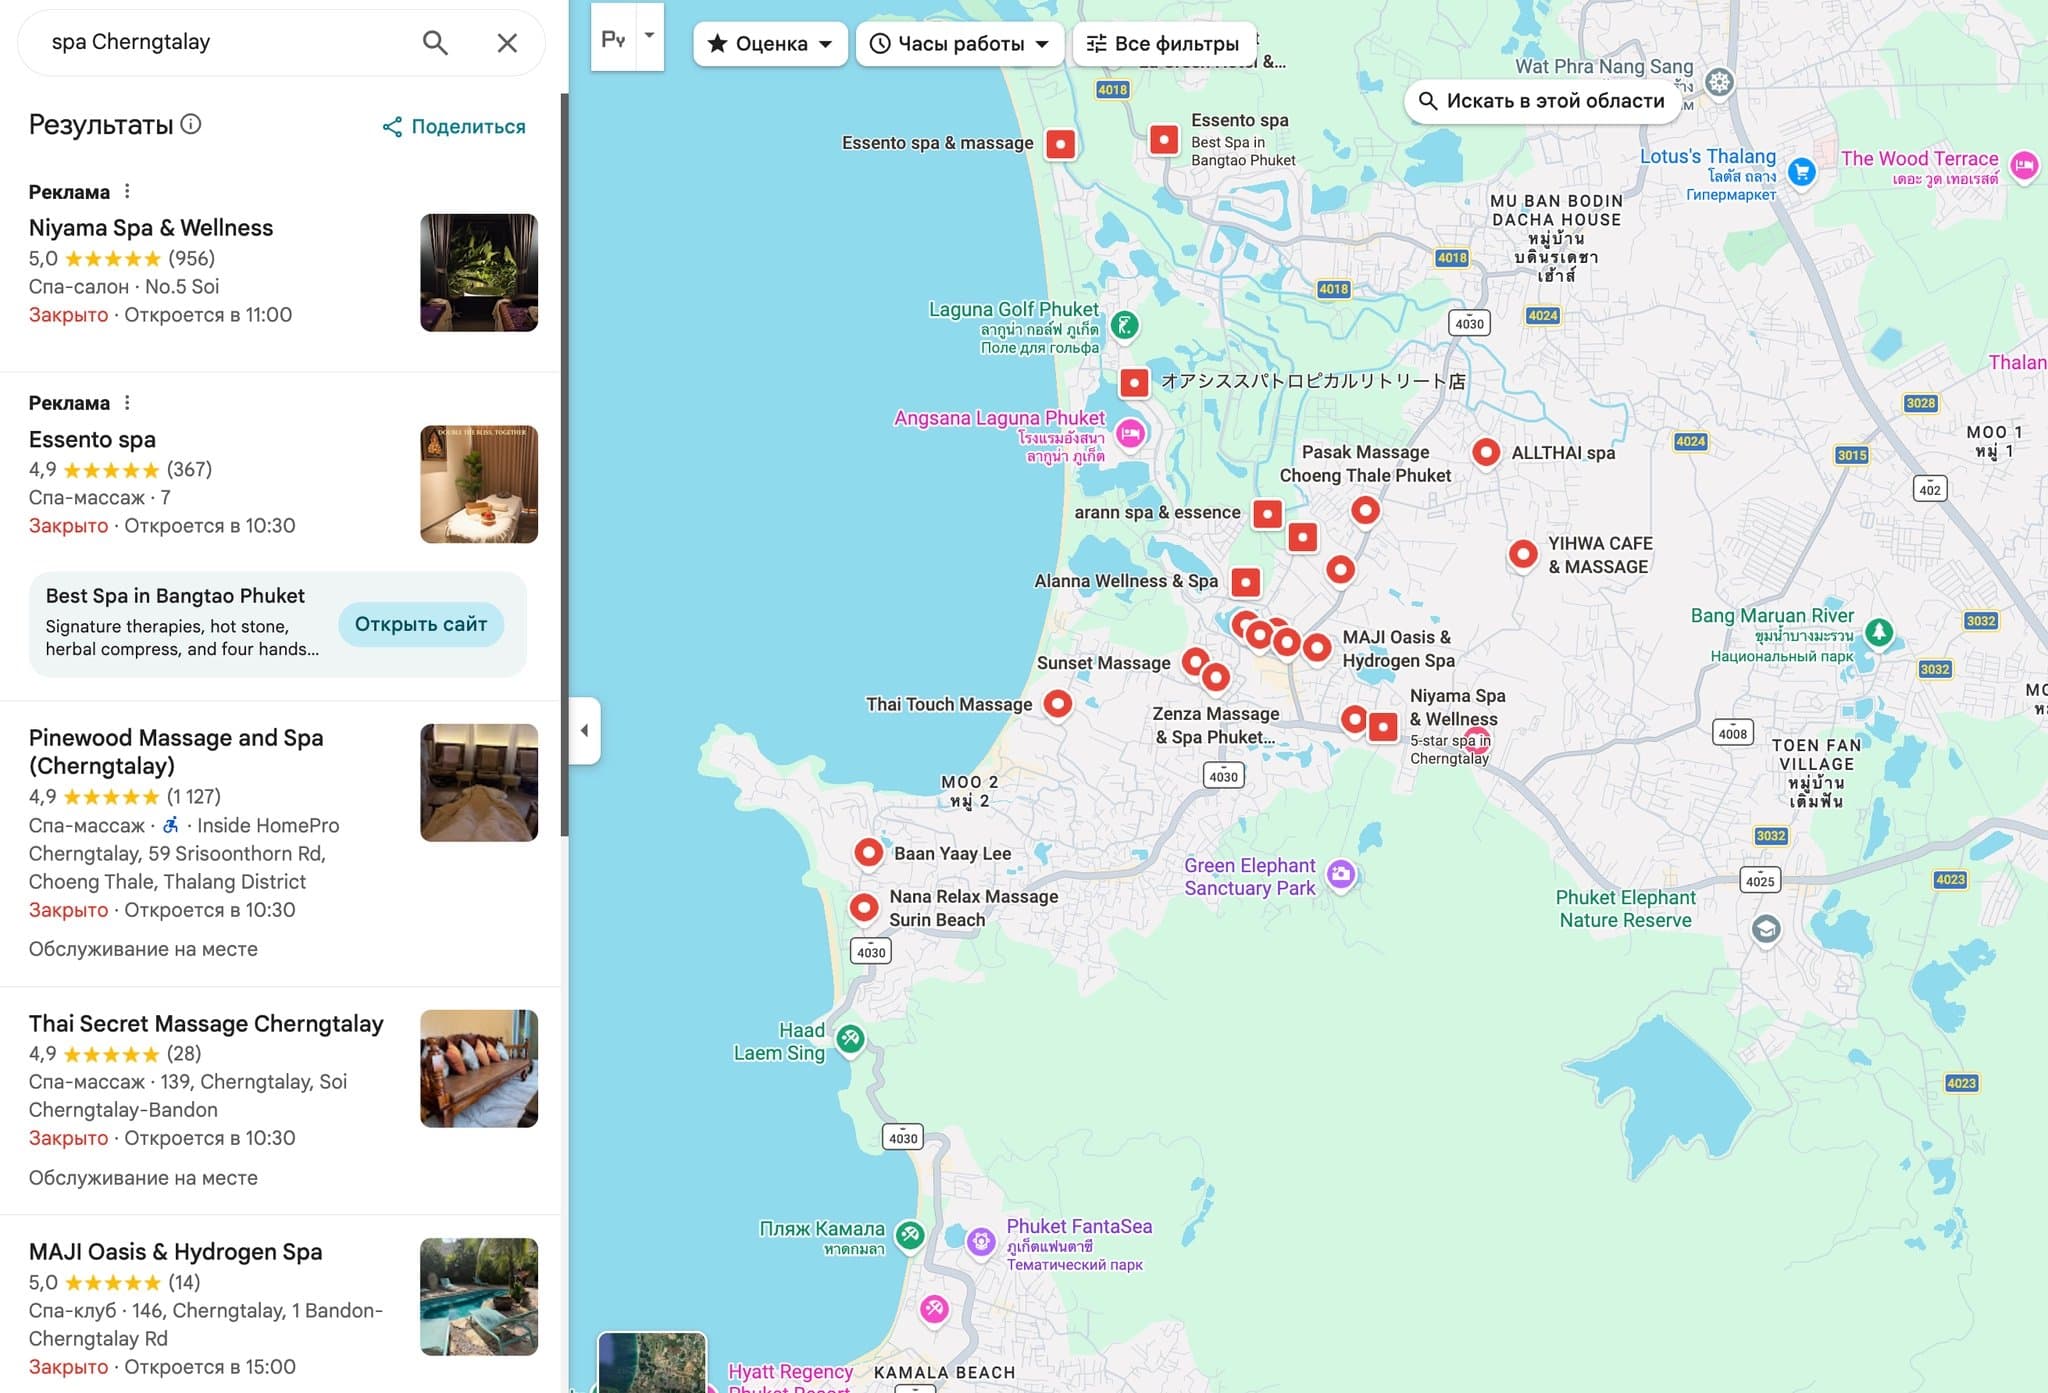The image size is (2048, 1393).
Task: Select the Bang Maruan River park marker
Action: [x=1879, y=632]
